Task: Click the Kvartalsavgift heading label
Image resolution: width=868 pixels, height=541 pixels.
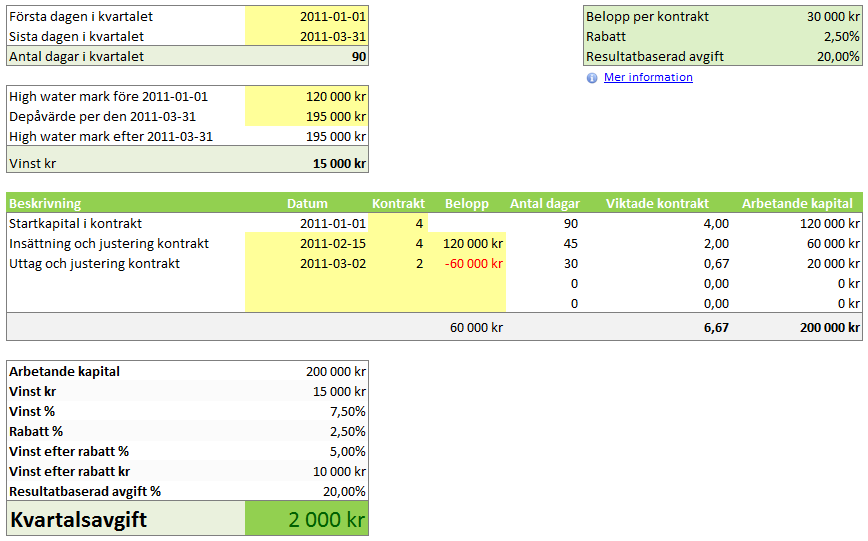Action: tap(79, 519)
